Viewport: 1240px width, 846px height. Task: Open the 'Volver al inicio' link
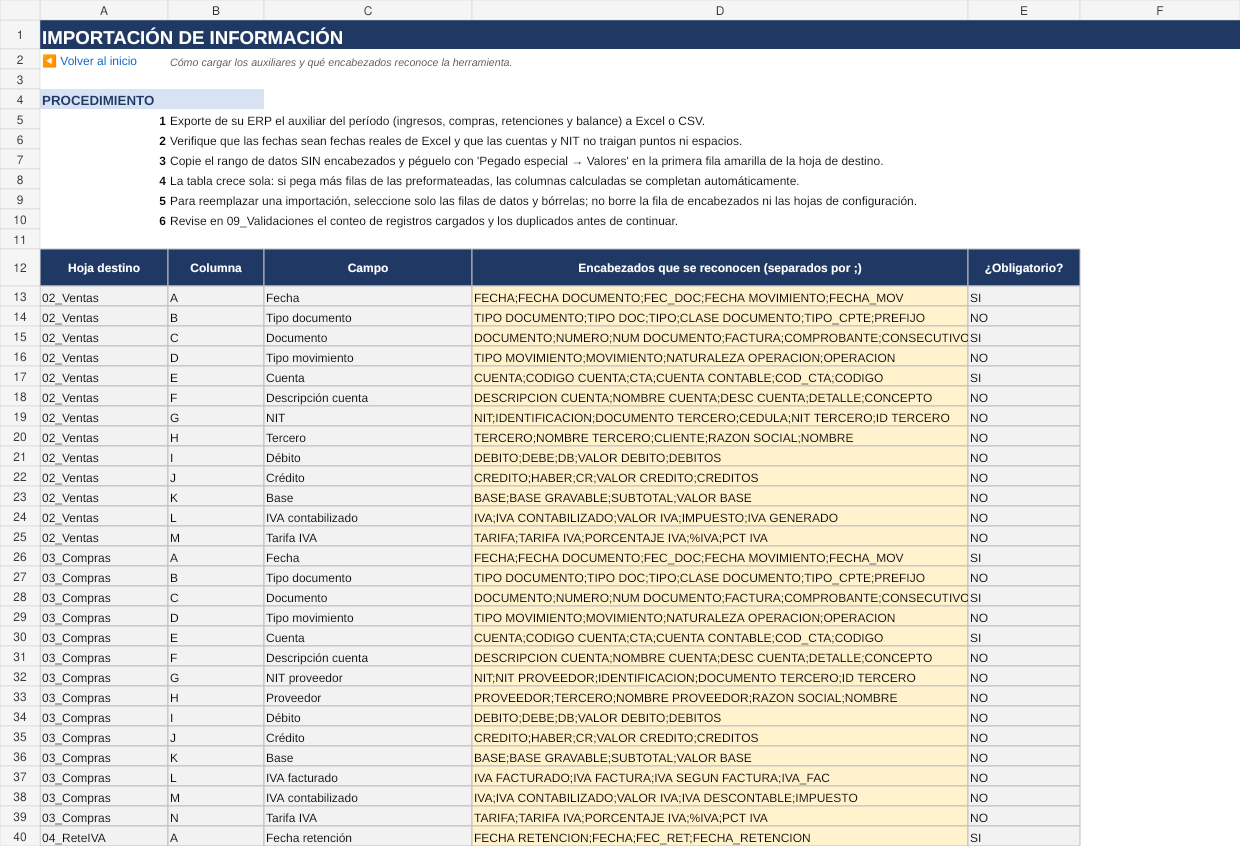98,61
